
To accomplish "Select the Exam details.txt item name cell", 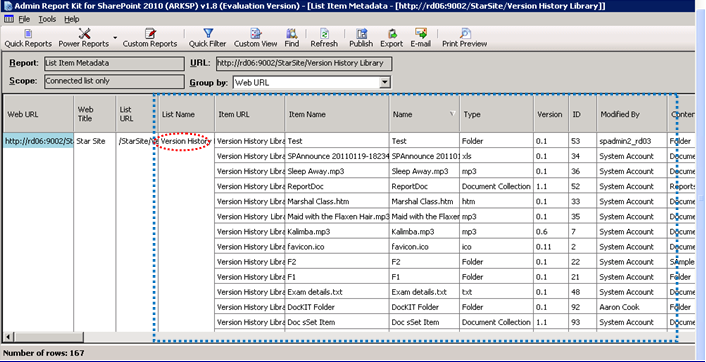I will [337, 292].
